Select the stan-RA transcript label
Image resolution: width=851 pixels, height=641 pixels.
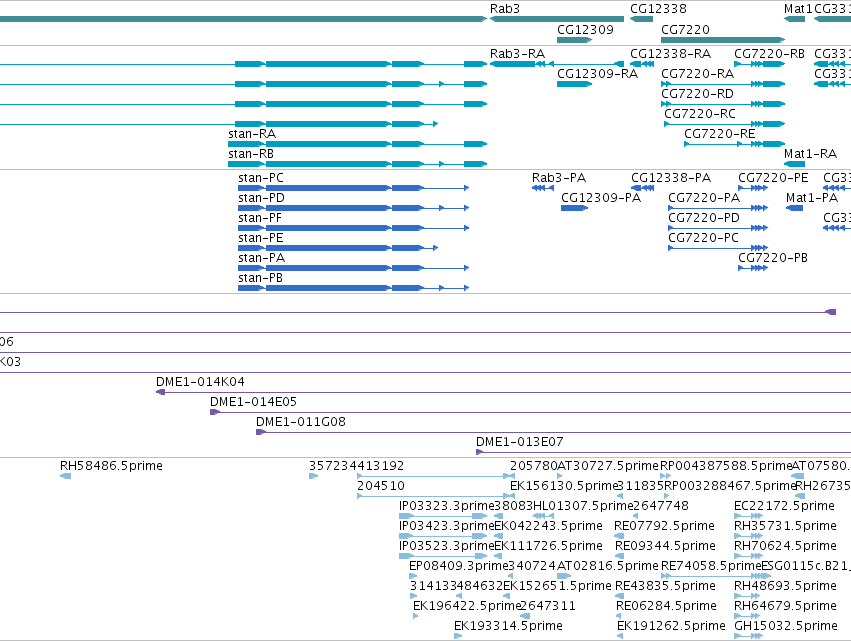(x=252, y=134)
